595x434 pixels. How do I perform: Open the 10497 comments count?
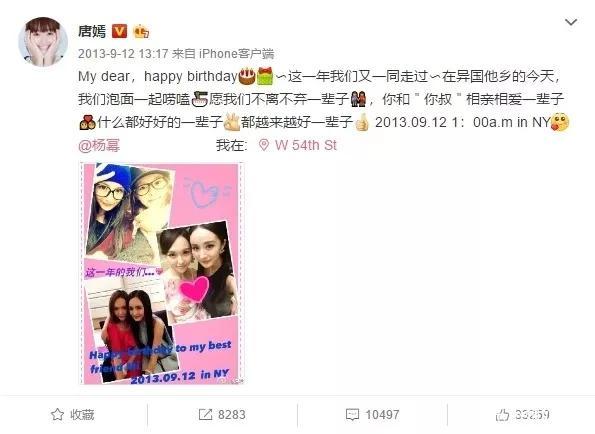(382, 415)
